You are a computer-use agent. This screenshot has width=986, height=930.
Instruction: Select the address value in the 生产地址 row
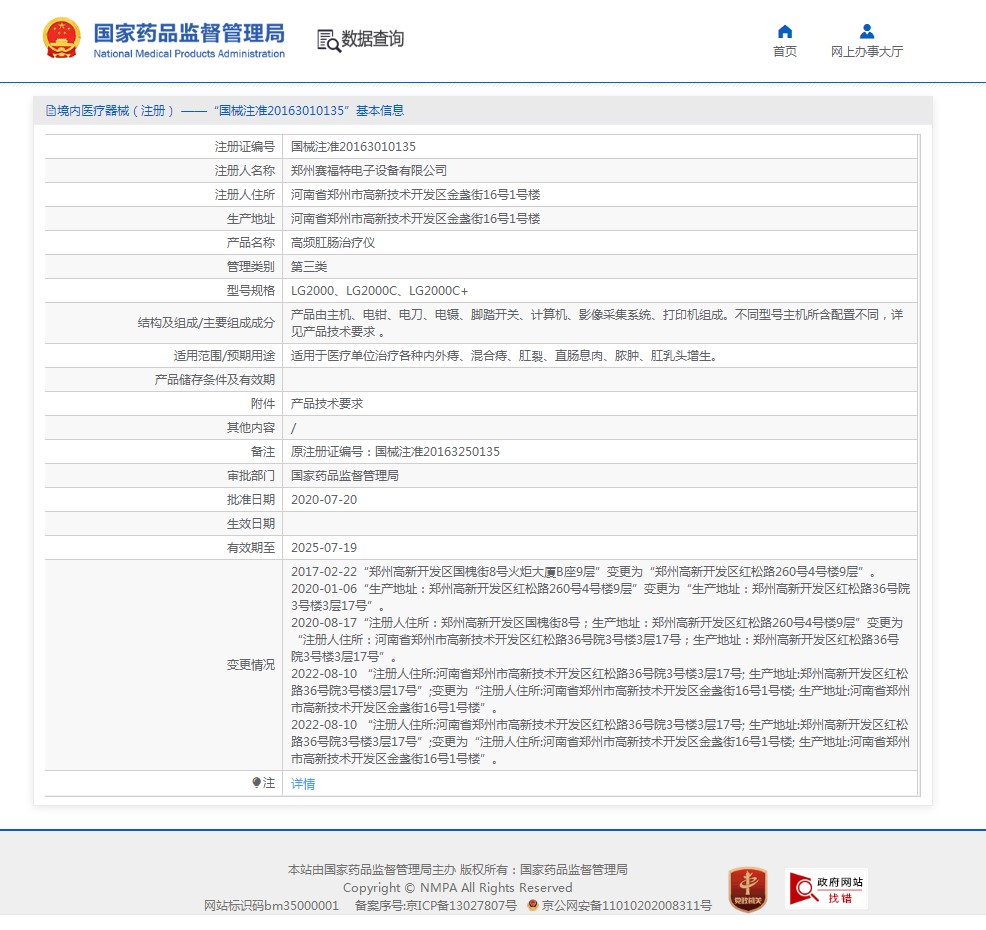[x=416, y=218]
